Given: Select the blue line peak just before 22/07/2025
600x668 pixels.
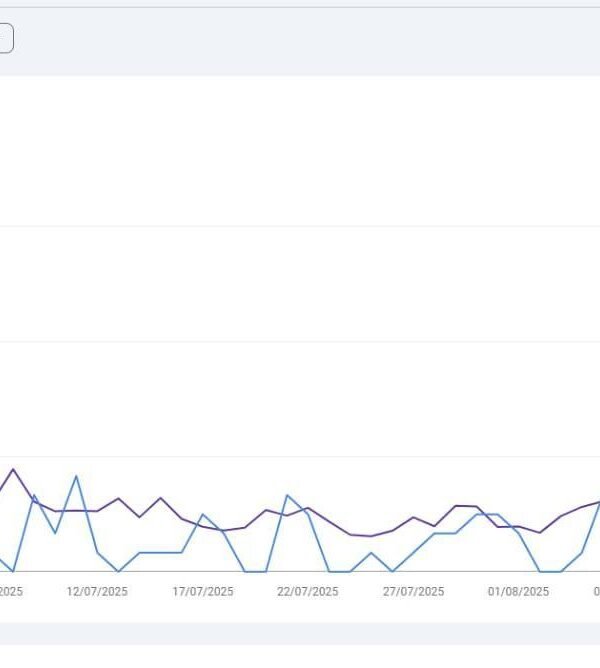Looking at the screenshot, I should click(x=287, y=495).
